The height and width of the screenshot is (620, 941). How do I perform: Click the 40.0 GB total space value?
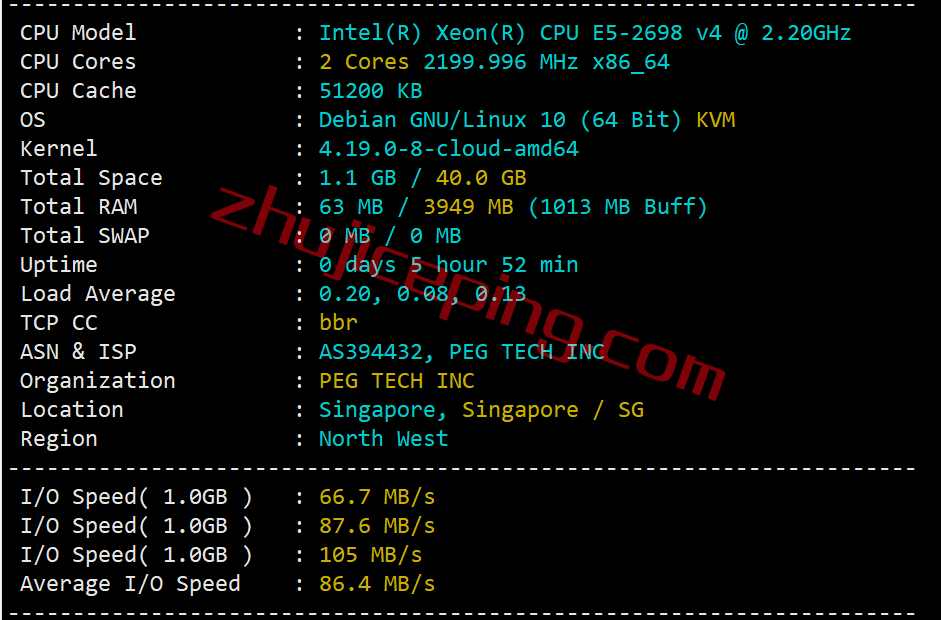[481, 178]
